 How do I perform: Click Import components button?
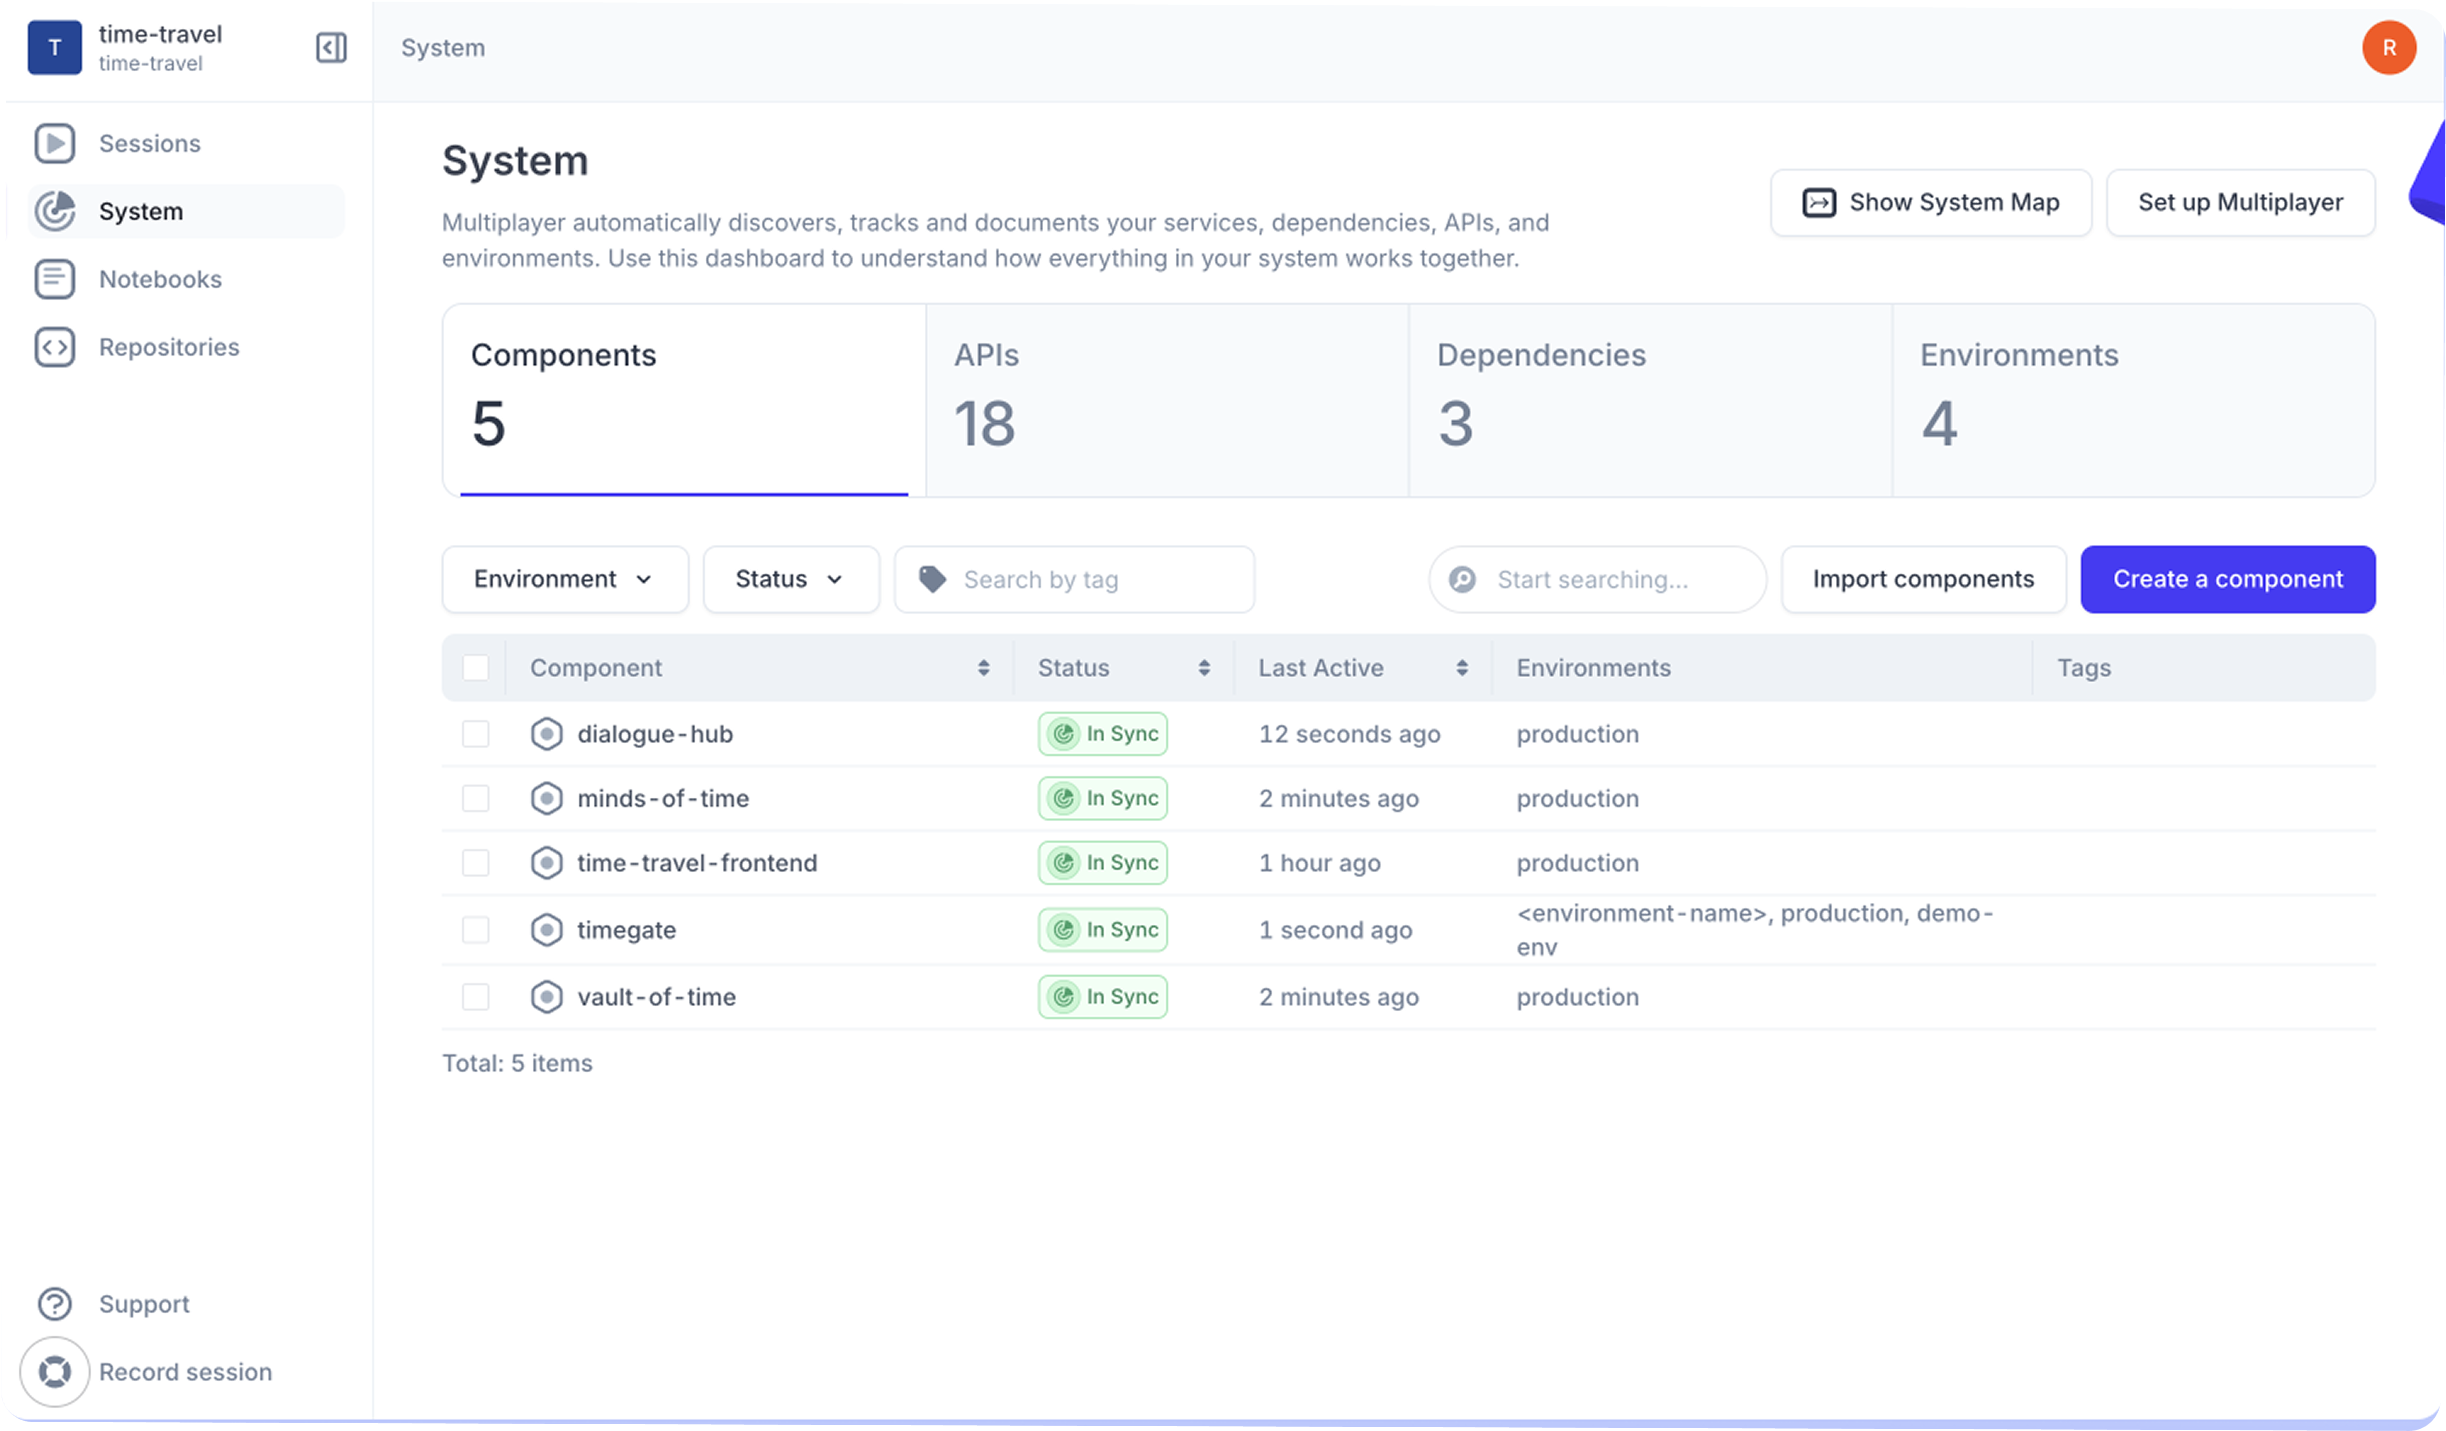click(x=1923, y=579)
